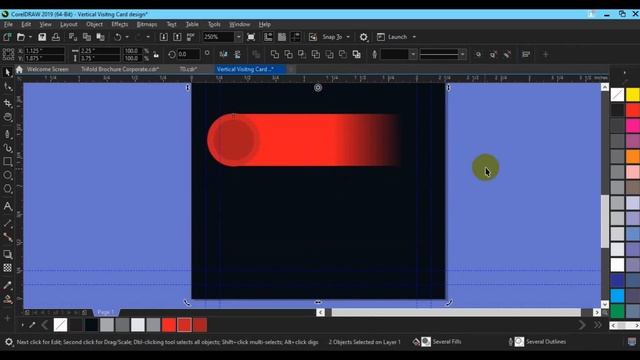Open the outline width dropdown
640x360 pixels.
[413, 54]
